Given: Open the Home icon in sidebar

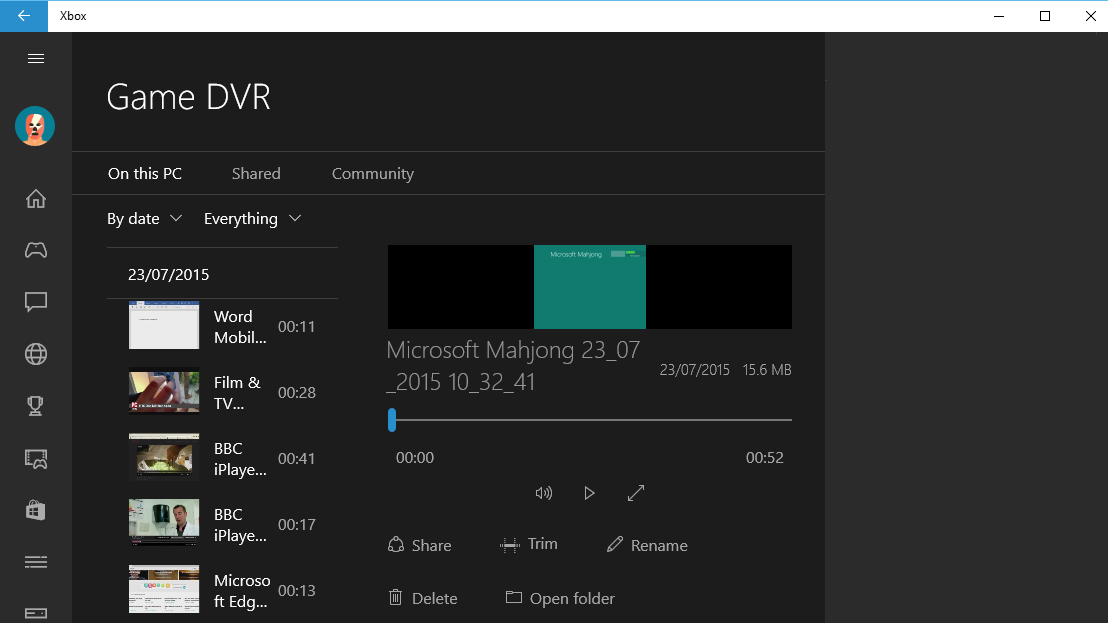Looking at the screenshot, I should [x=35, y=198].
